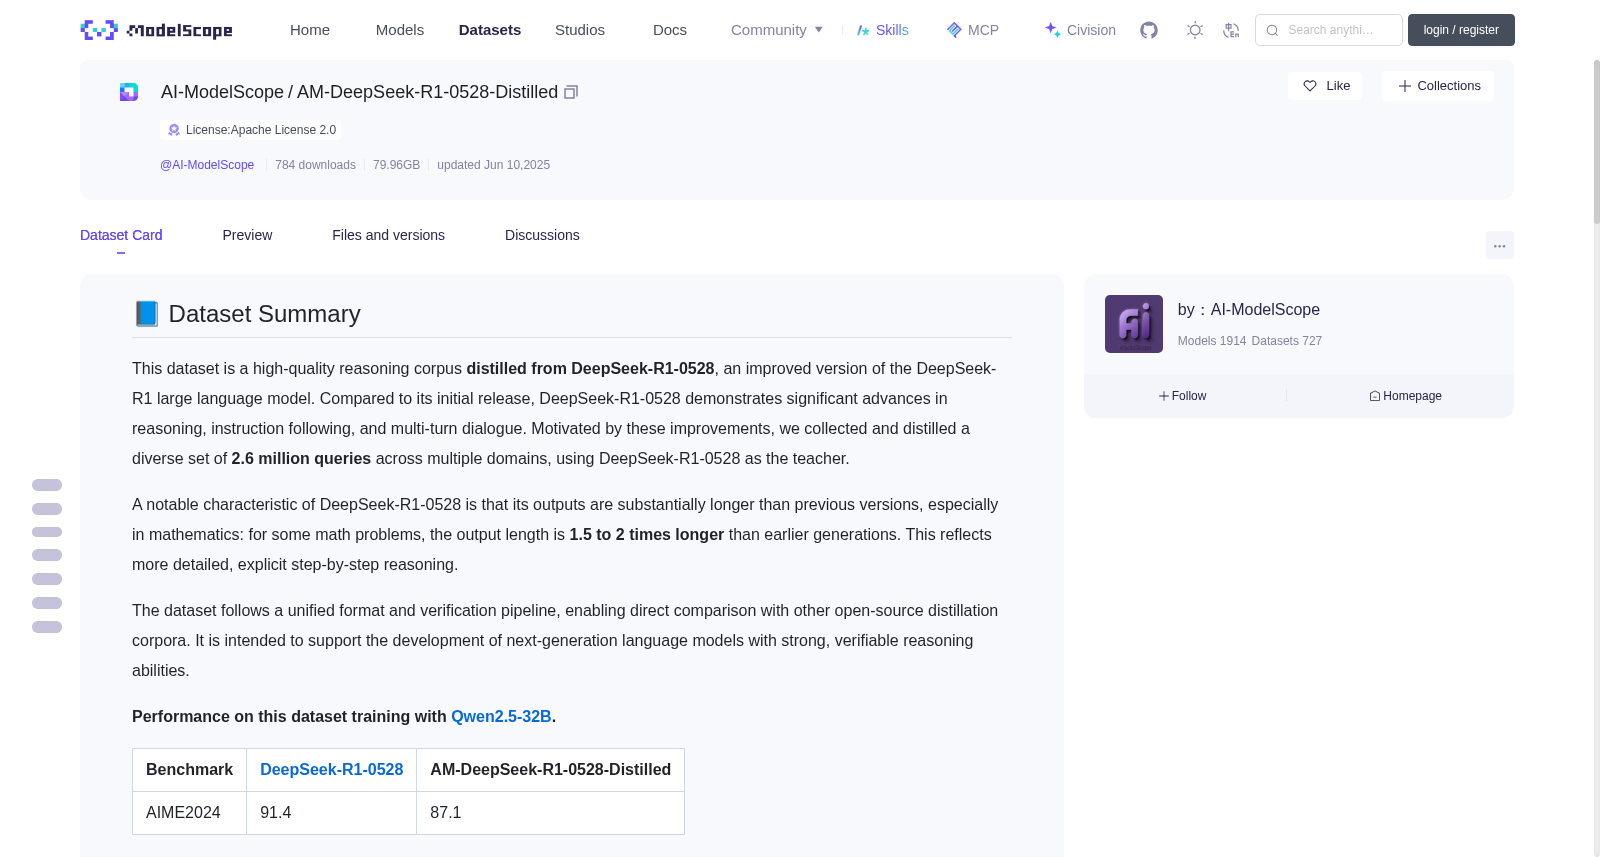Click the Benchmark table header cell
The image size is (1600, 857).
[x=190, y=770]
